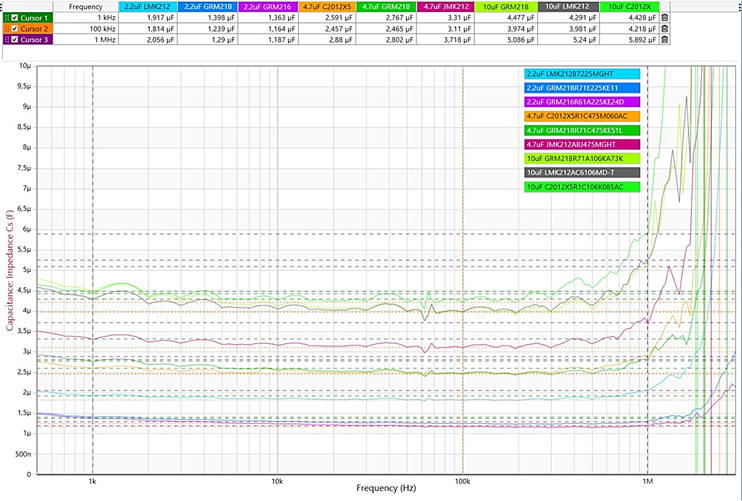Screen dimensions: 742x501
Task: Select the Frequency column header
Action: (x=86, y=6)
